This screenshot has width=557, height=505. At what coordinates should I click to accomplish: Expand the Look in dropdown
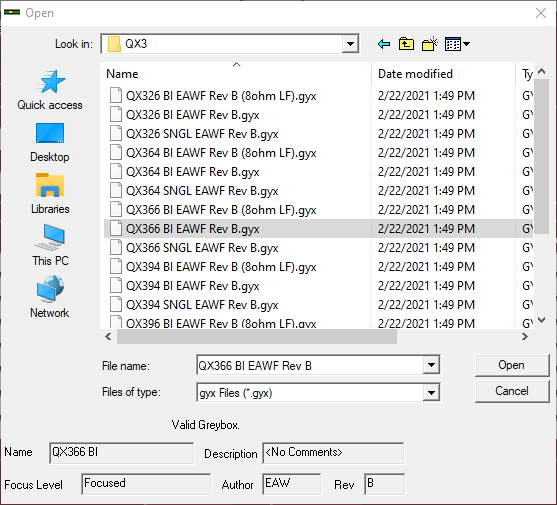350,44
